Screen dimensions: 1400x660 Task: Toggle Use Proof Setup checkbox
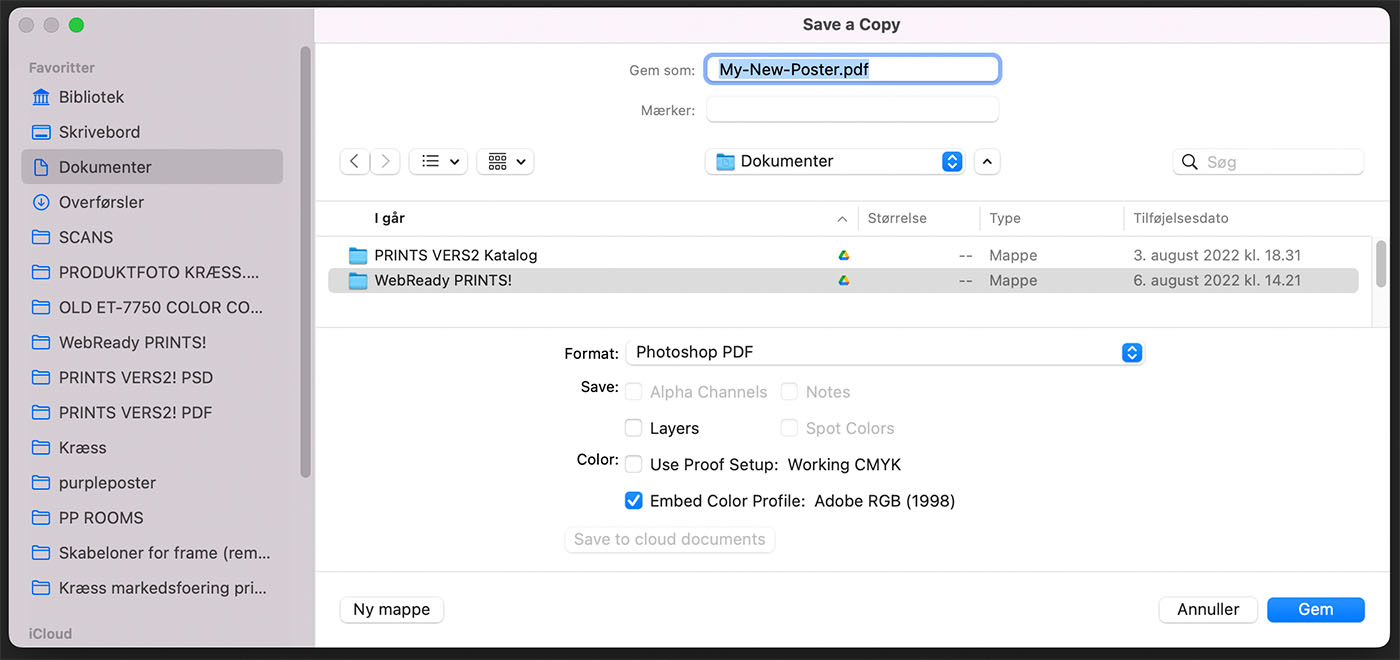(633, 464)
